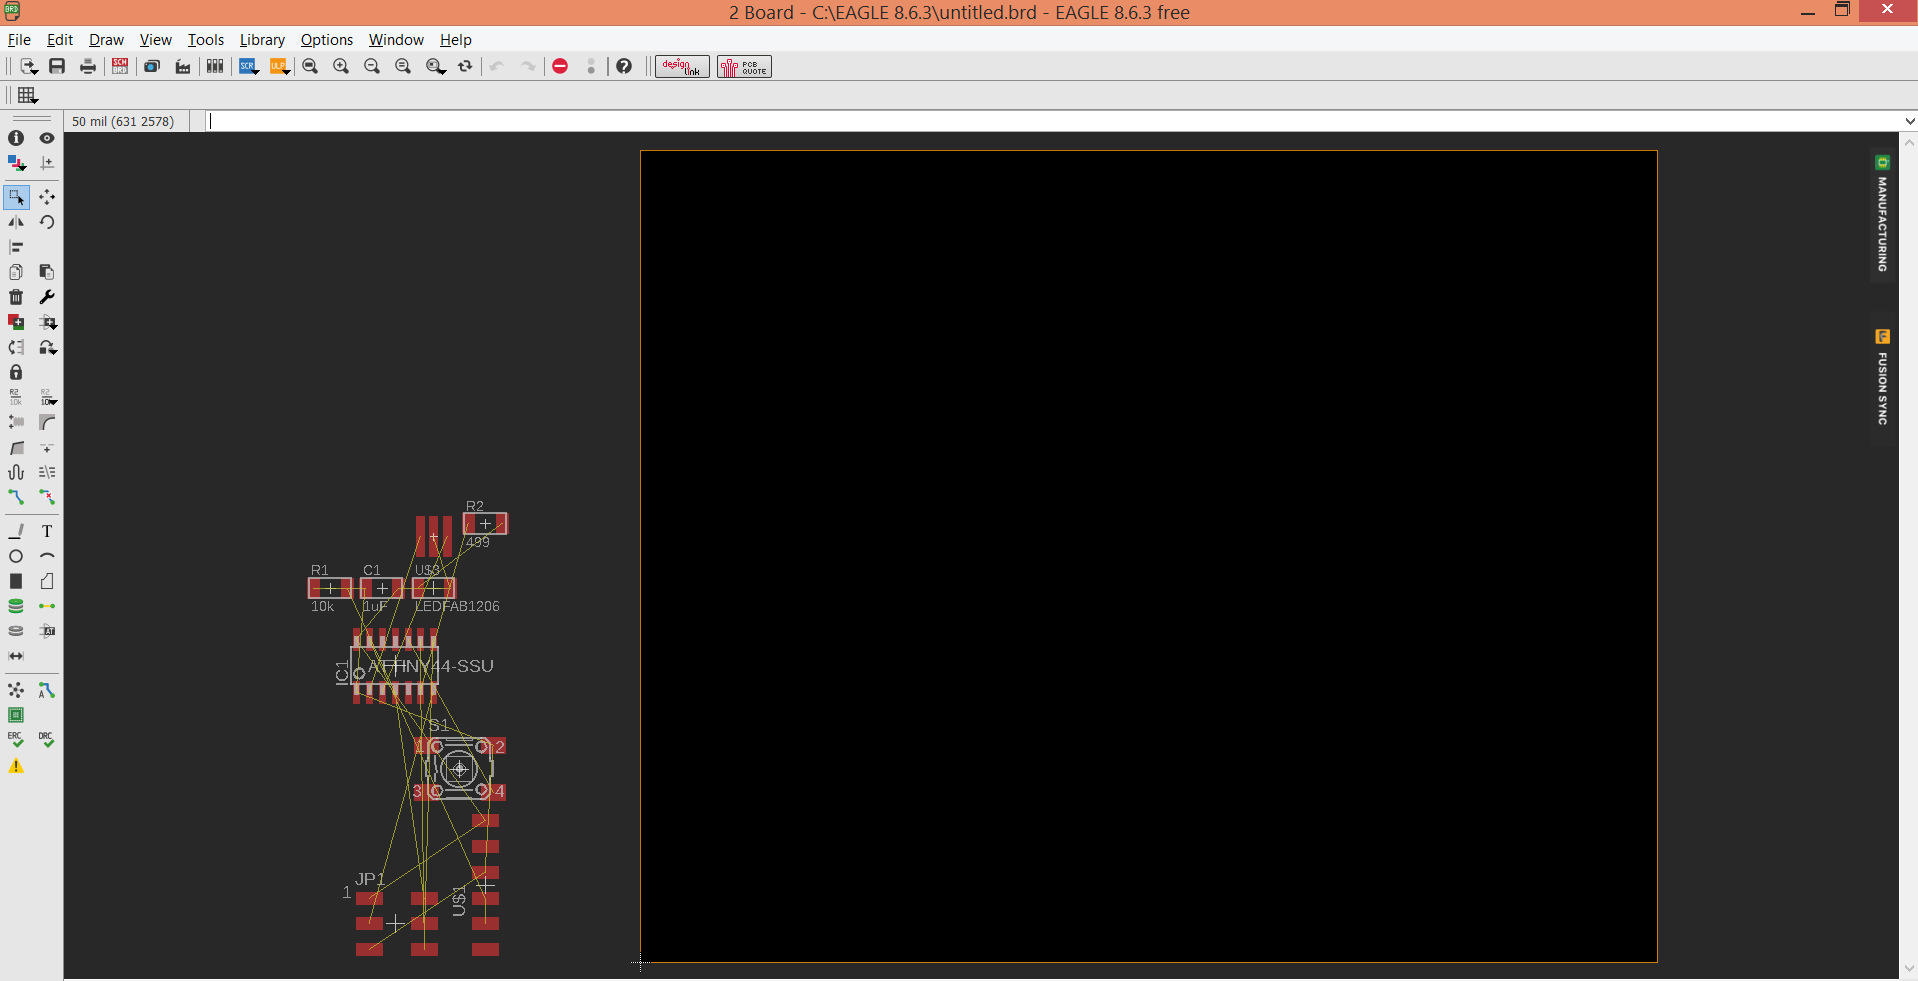Select the Mirror tool
The width and height of the screenshot is (1918, 981).
pos(16,222)
